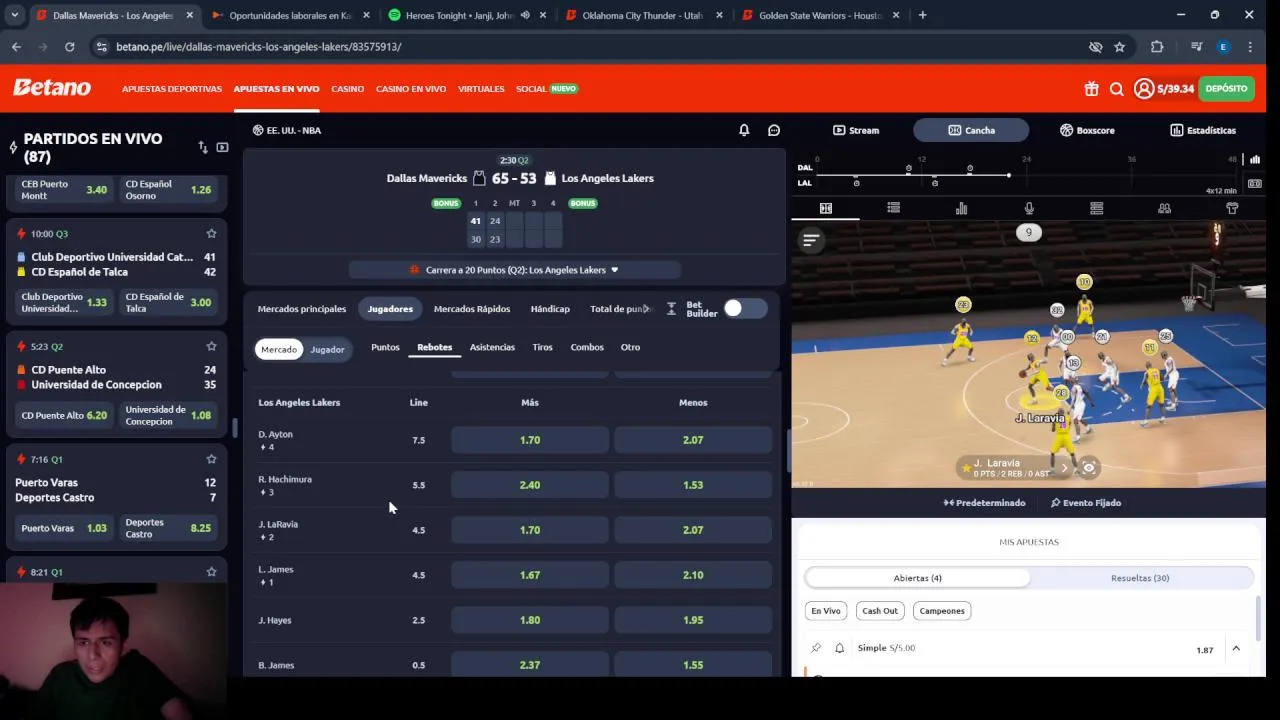Select Abiertas (4) bets segment
The image size is (1280, 720).
(917, 578)
